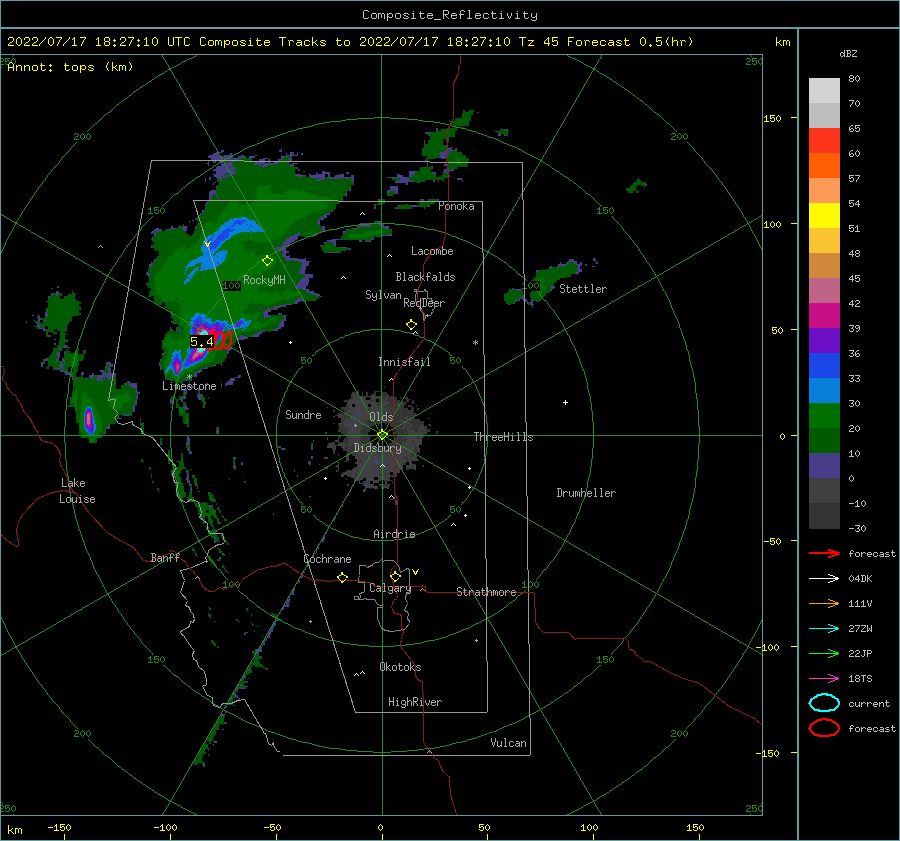The image size is (900, 841).
Task: Click the yellow diamond marker south of RedDeer
Action: coord(412,325)
